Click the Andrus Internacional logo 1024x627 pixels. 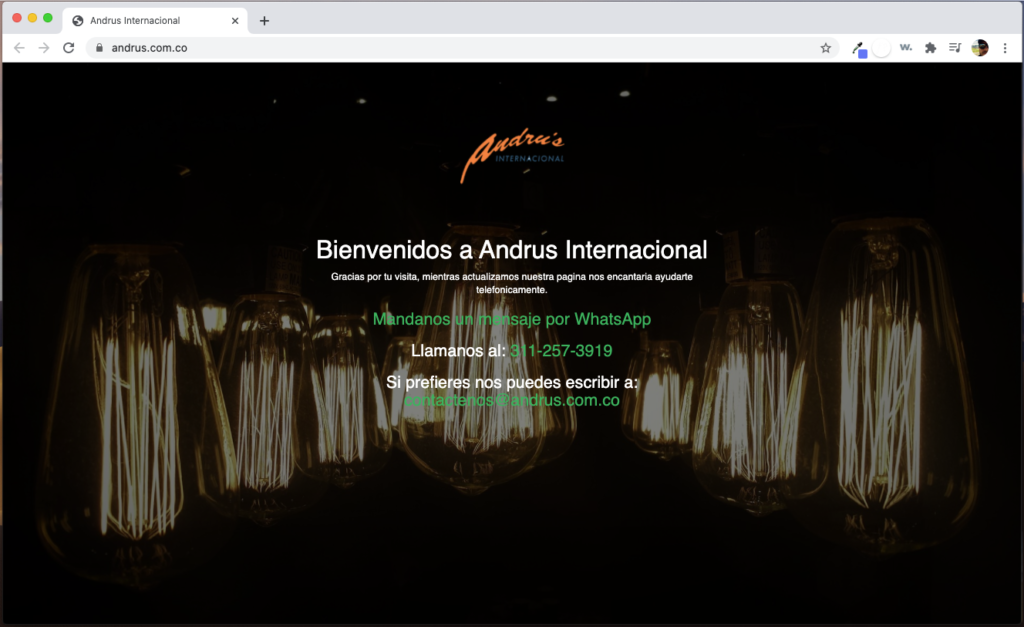(512, 157)
